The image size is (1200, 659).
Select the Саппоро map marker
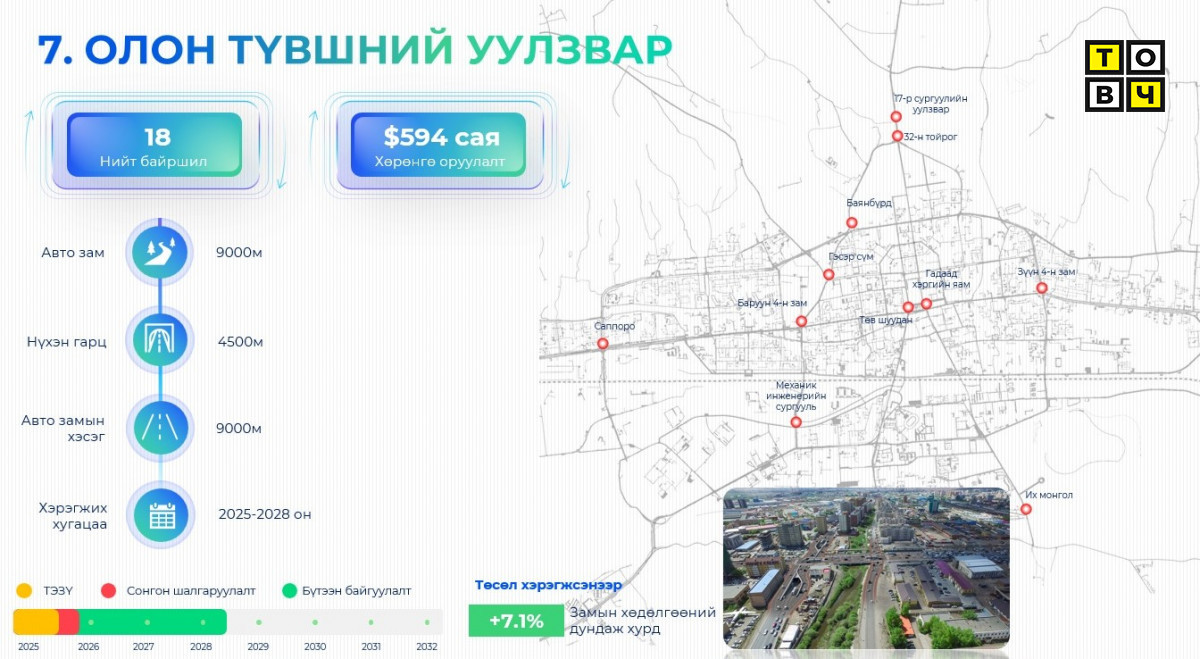603,344
